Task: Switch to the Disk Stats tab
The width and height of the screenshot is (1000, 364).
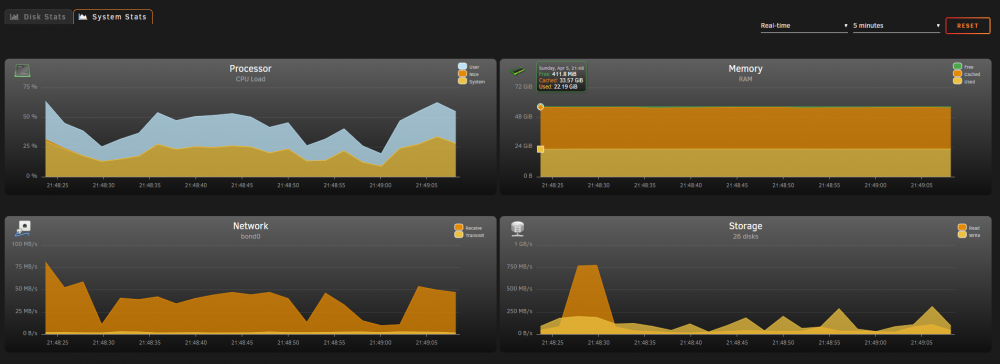Action: coord(38,17)
